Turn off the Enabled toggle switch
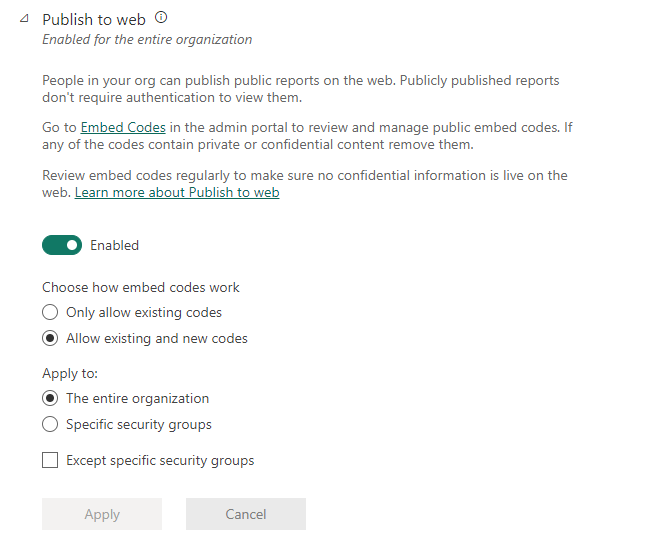 click(61, 245)
